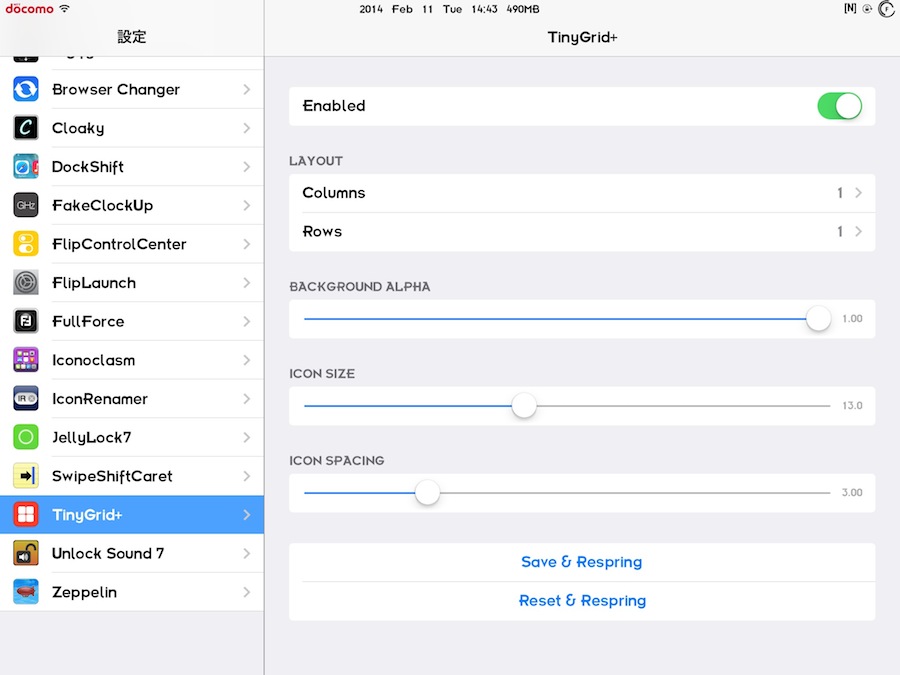The height and width of the screenshot is (675, 900).
Task: Tap the SwipeShiftCaret arrow icon
Action: coord(26,476)
